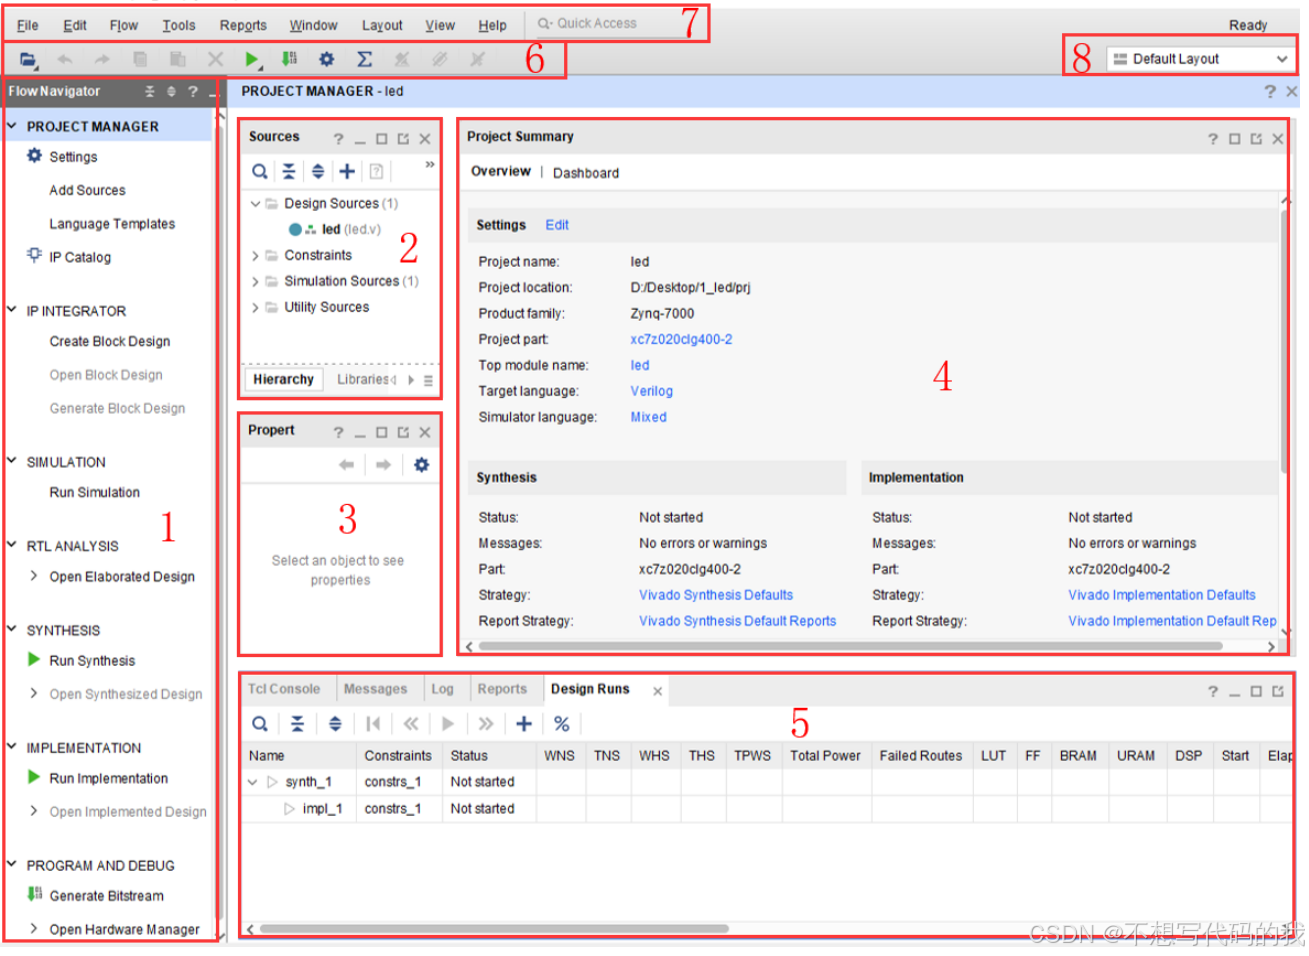
Task: Click Run Simulation in Flow Navigator
Action: (95, 492)
